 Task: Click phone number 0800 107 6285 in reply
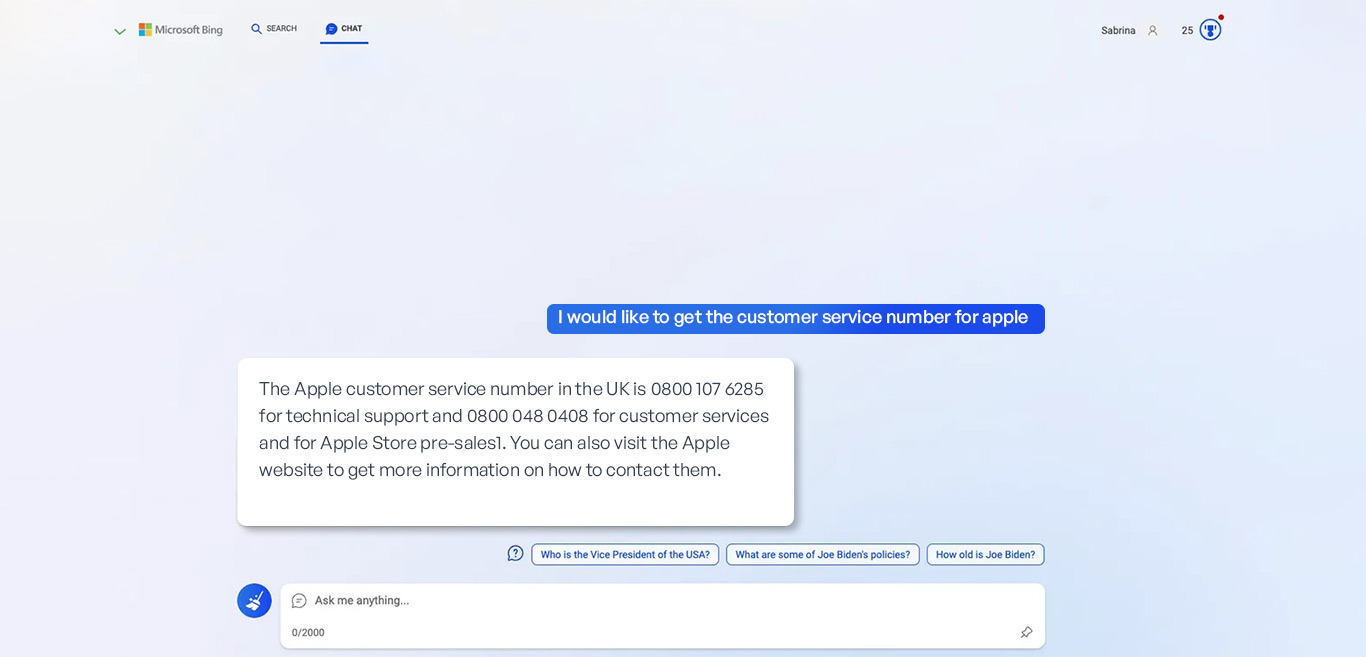click(706, 389)
